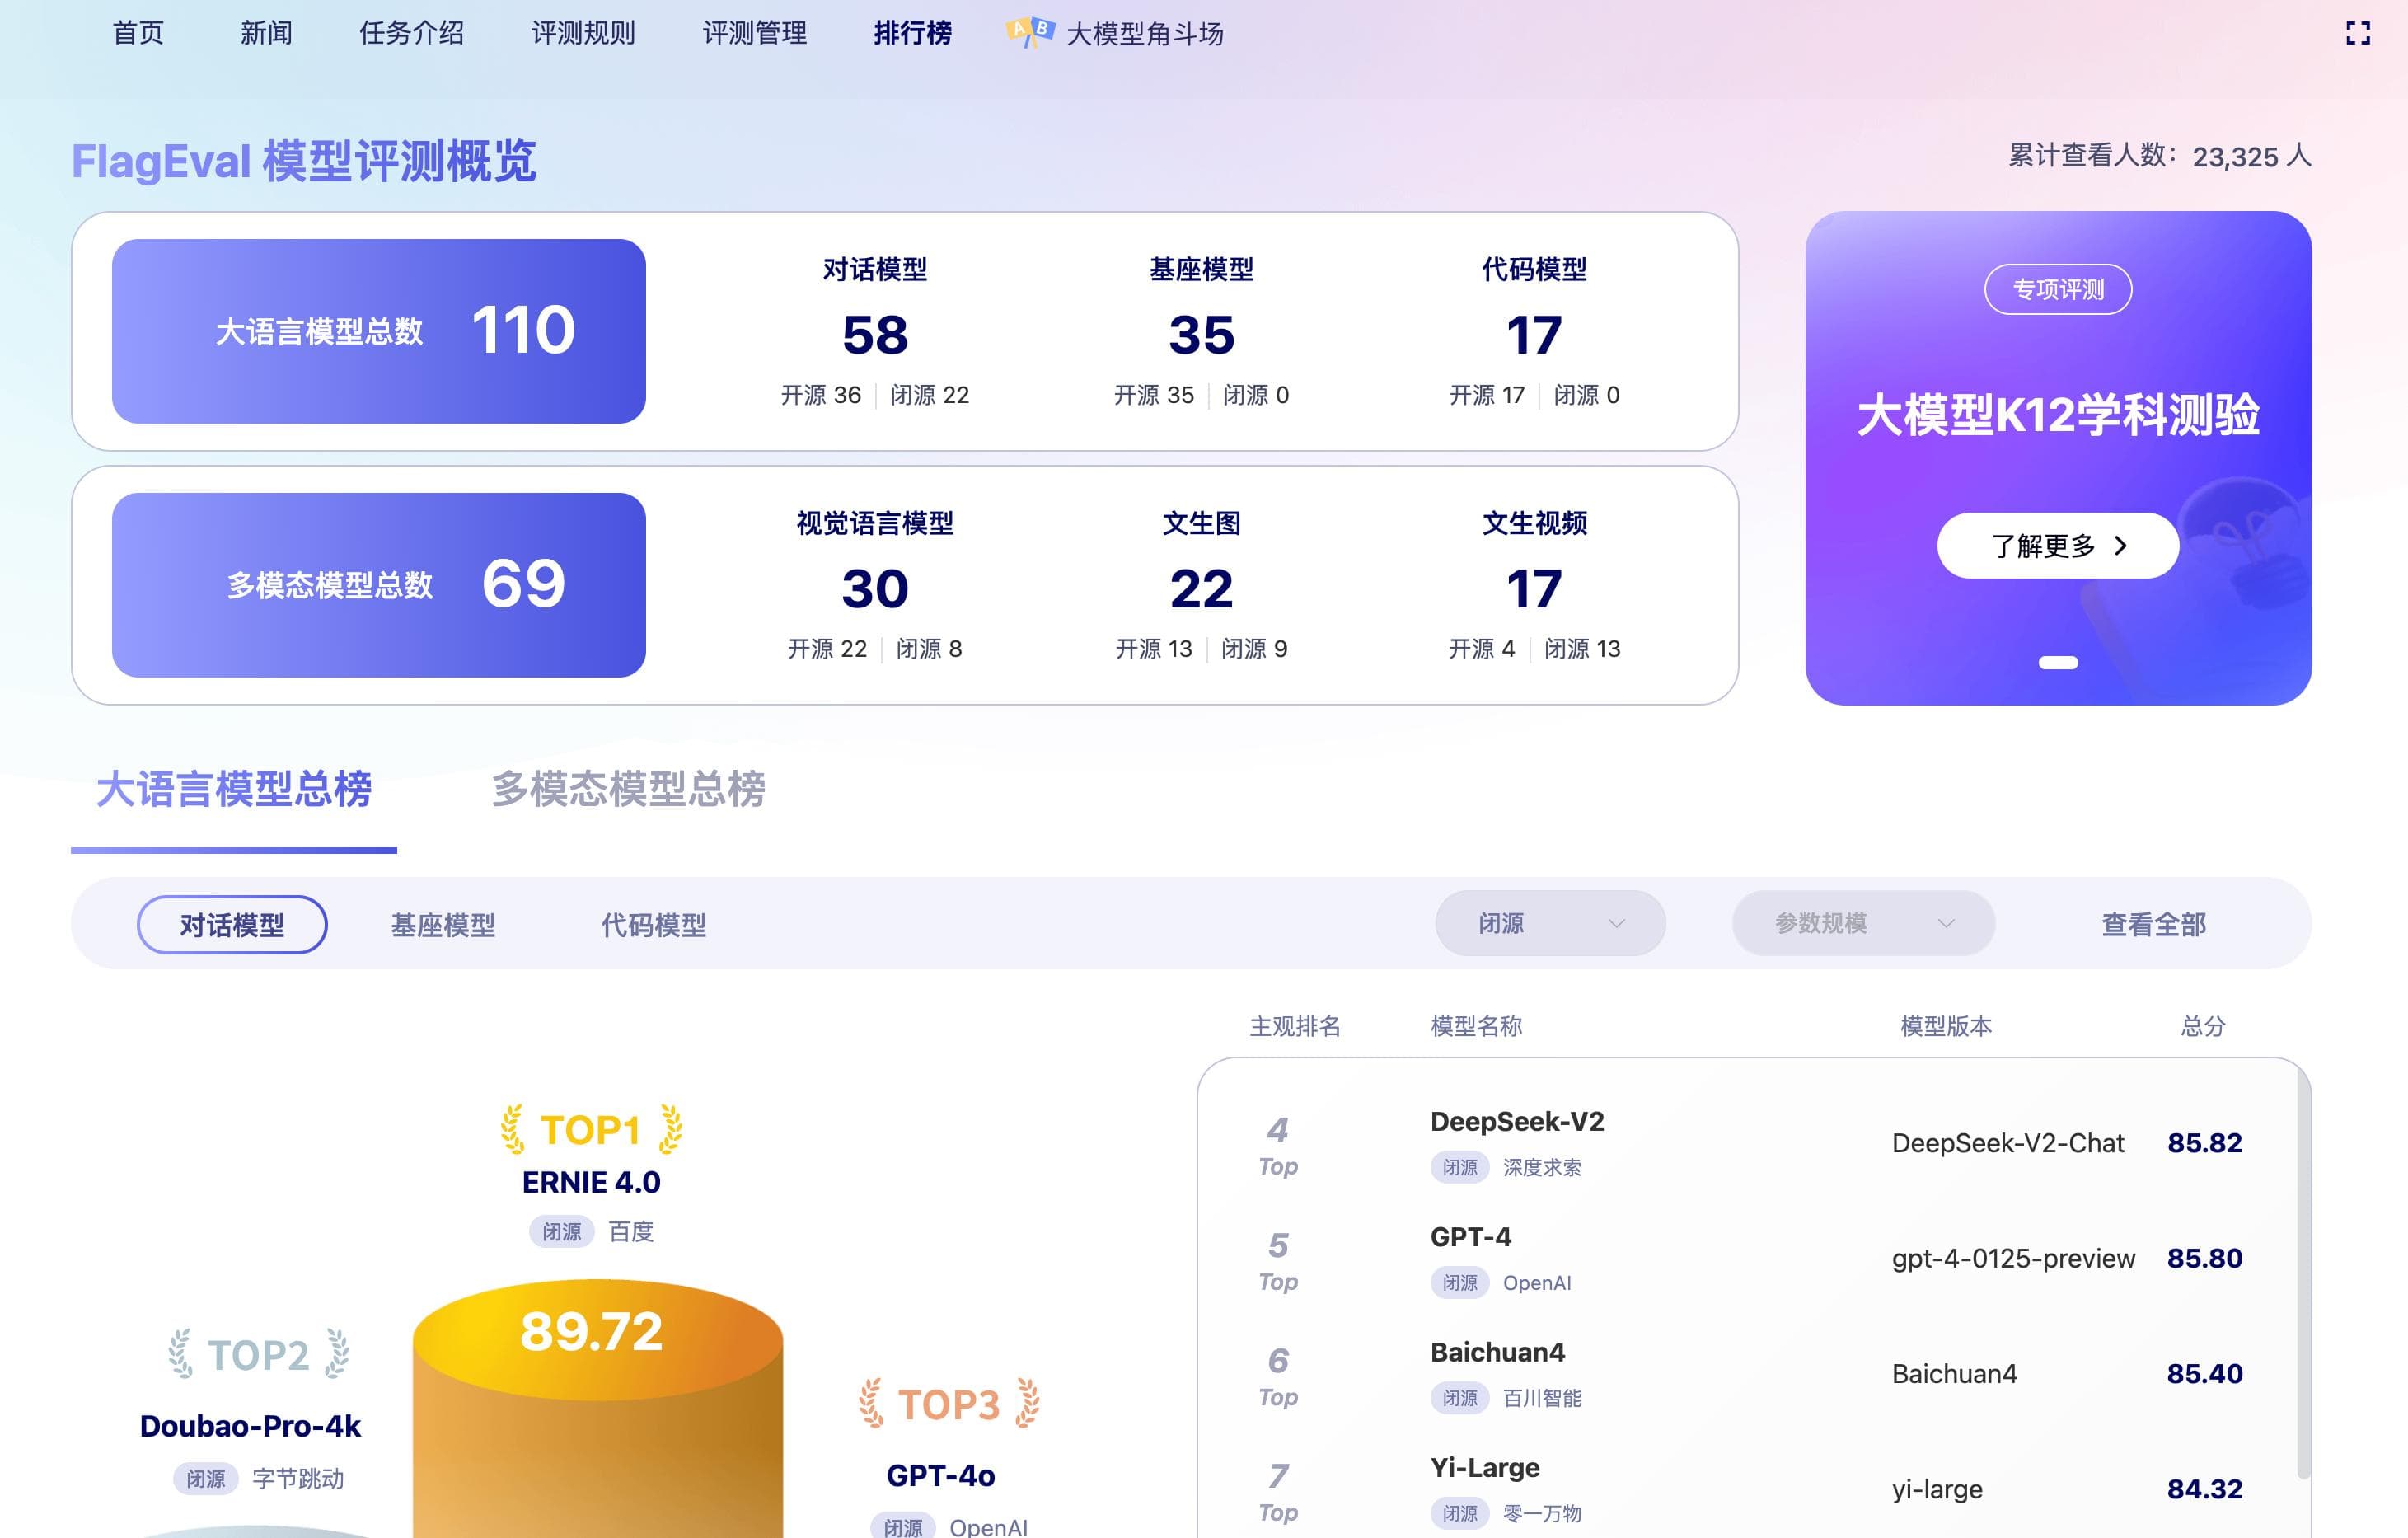Click 百川智能 vendor label
This screenshot has height=1538, width=2408.
[1542, 1398]
